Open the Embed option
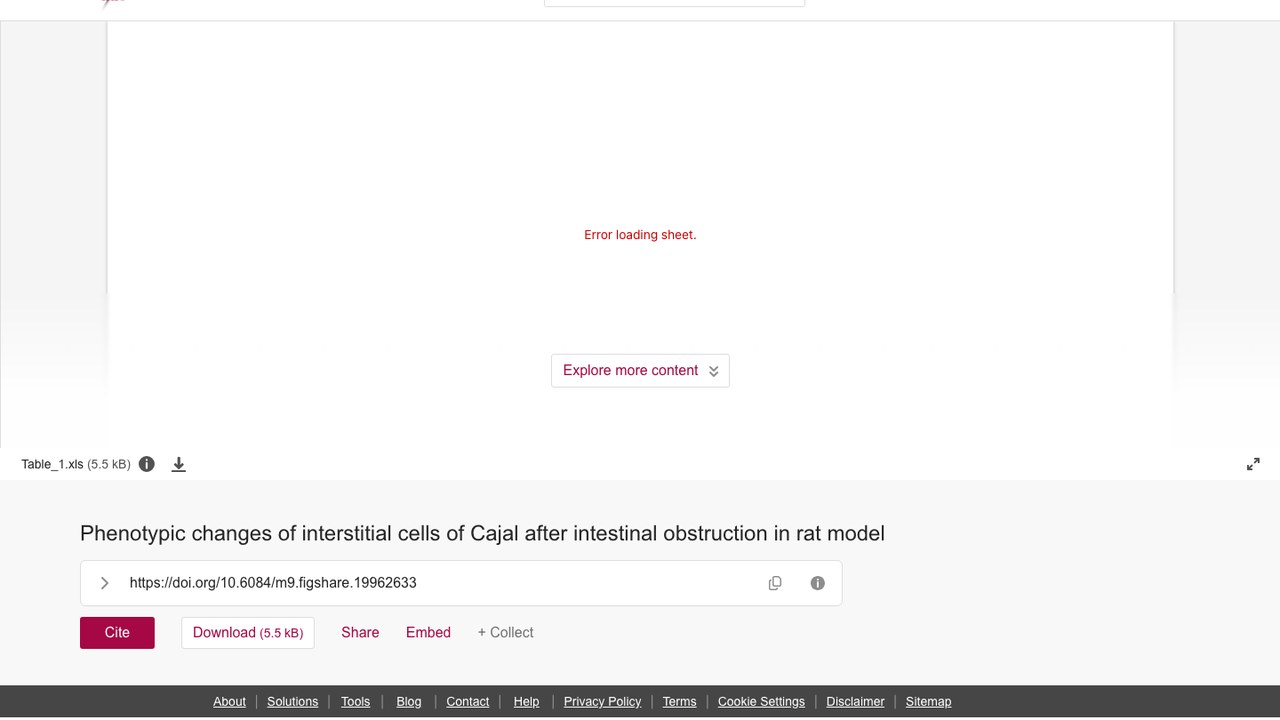 click(428, 632)
